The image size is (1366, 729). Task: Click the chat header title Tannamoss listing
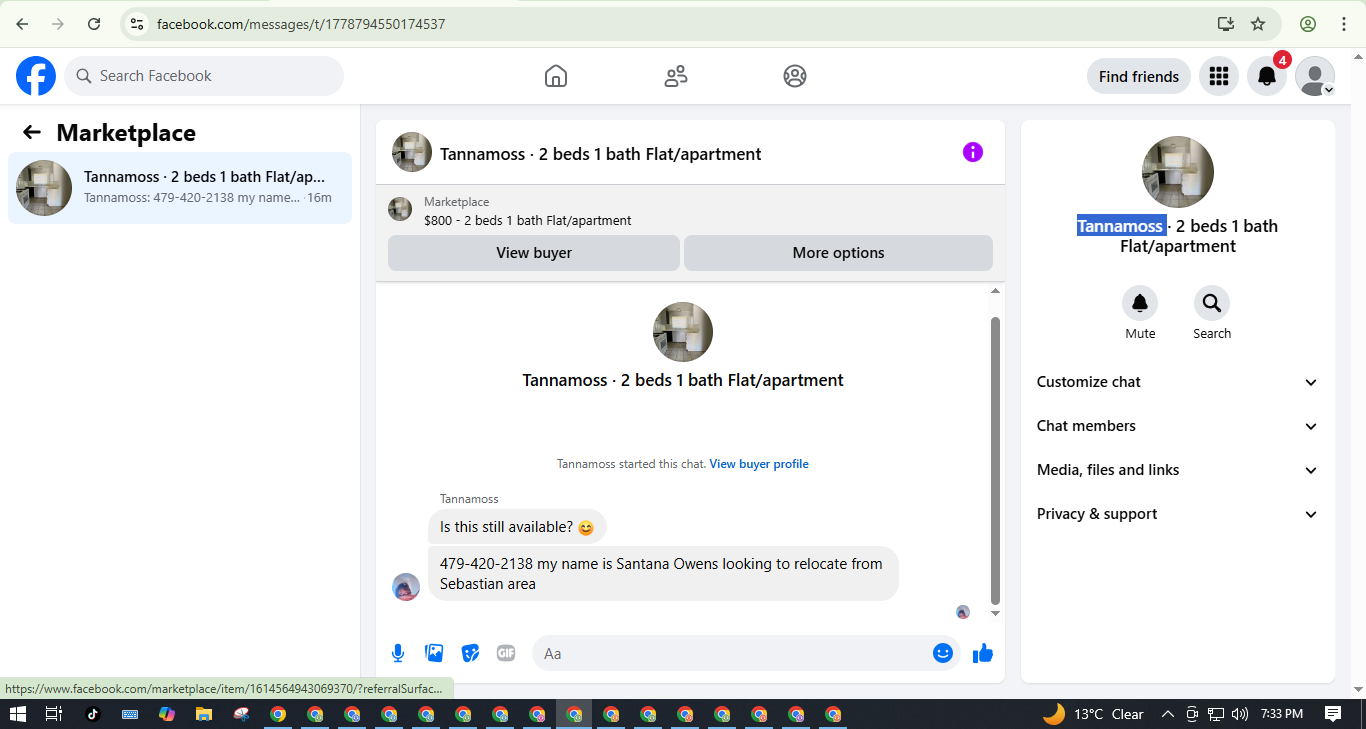point(601,154)
